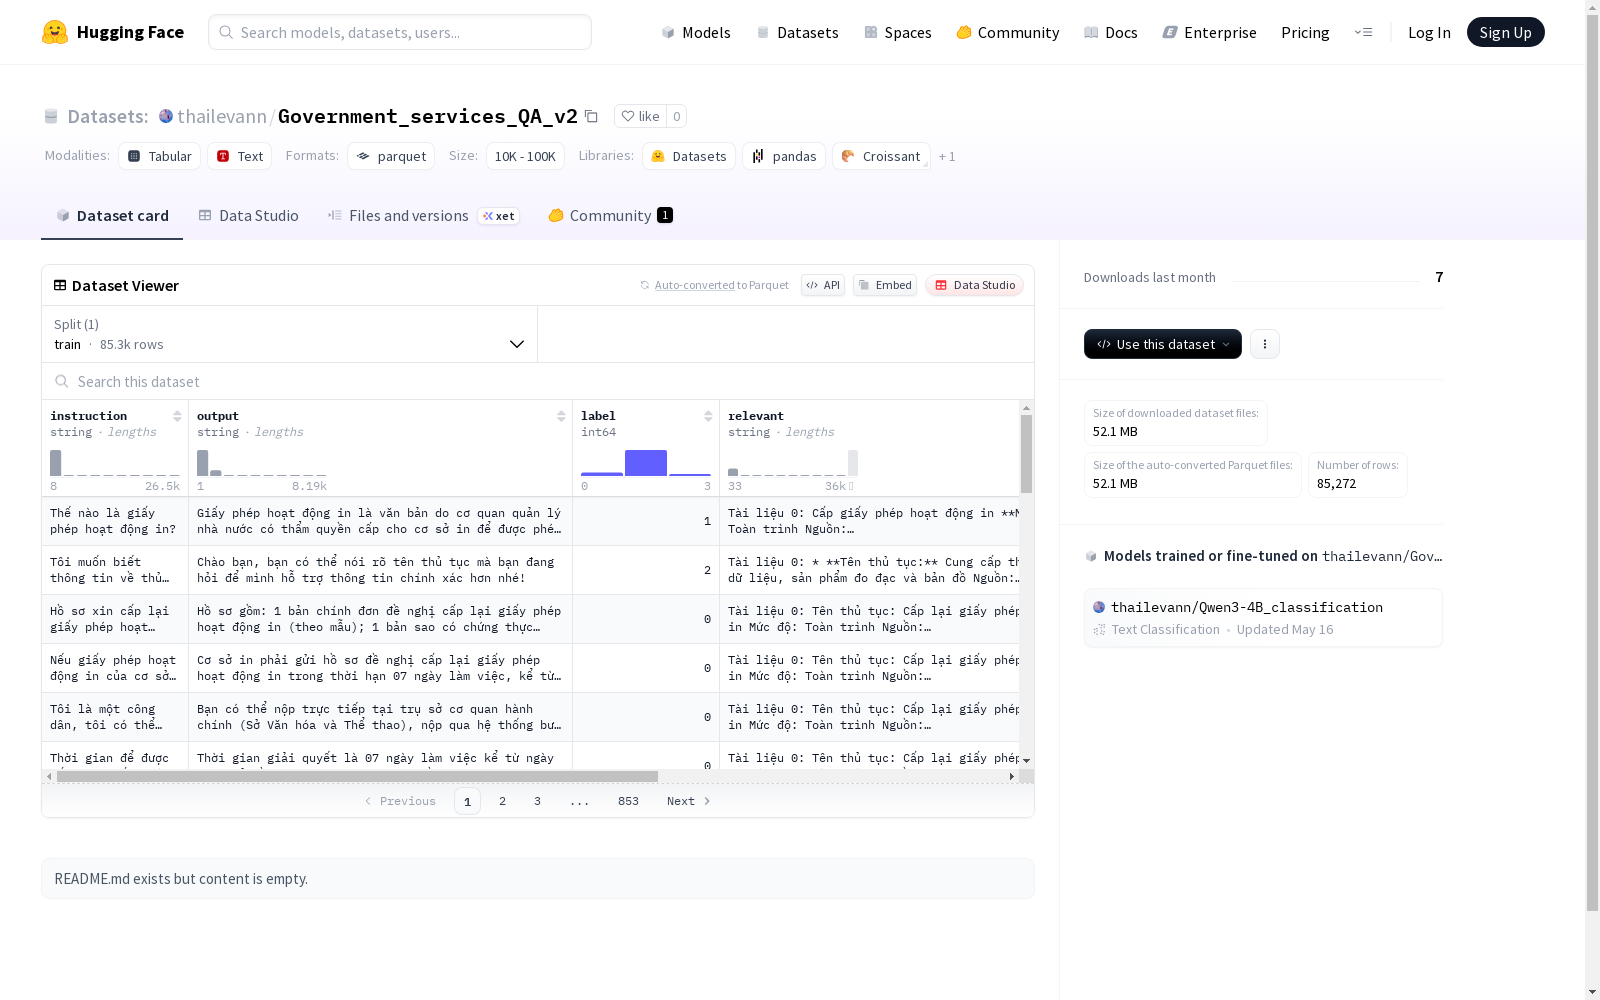Image resolution: width=1600 pixels, height=1000 pixels.
Task: Click the relevant column header
Action: [x=756, y=416]
